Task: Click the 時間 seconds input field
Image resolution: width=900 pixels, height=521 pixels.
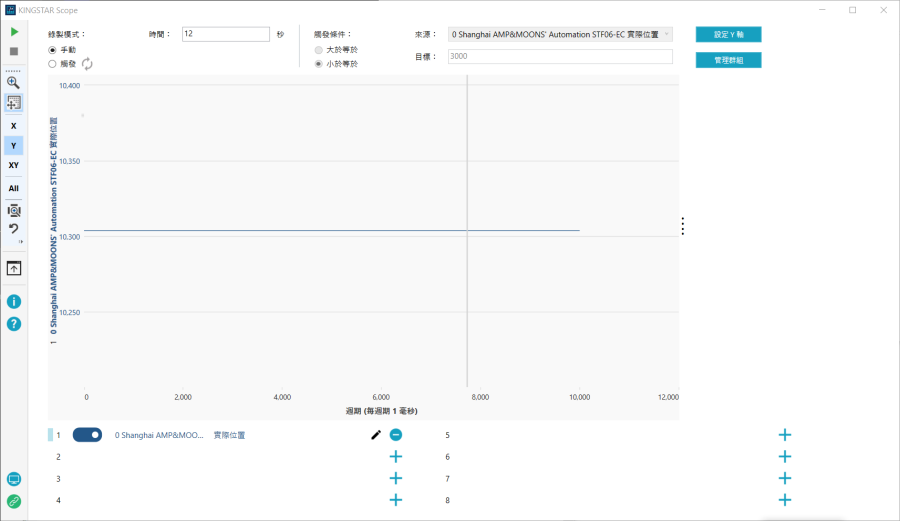Action: click(225, 34)
